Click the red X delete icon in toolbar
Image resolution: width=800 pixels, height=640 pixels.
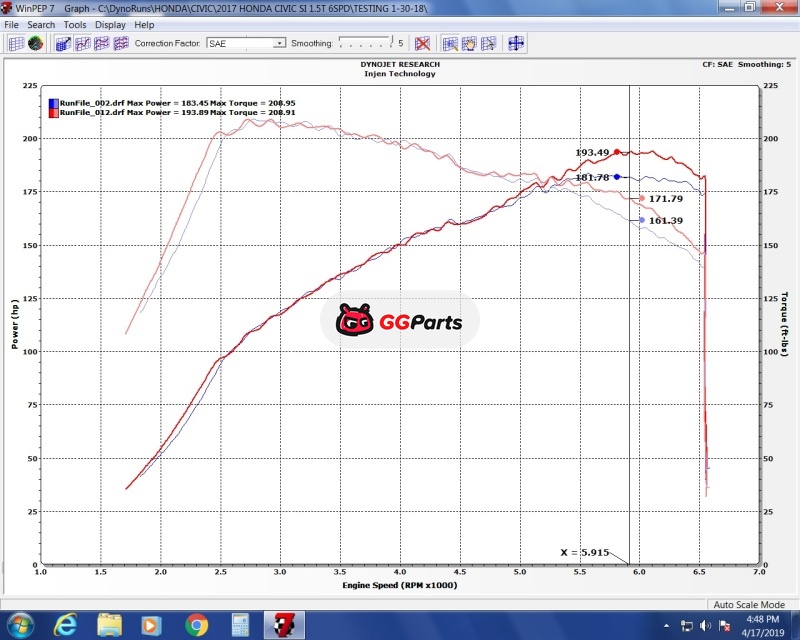423,44
